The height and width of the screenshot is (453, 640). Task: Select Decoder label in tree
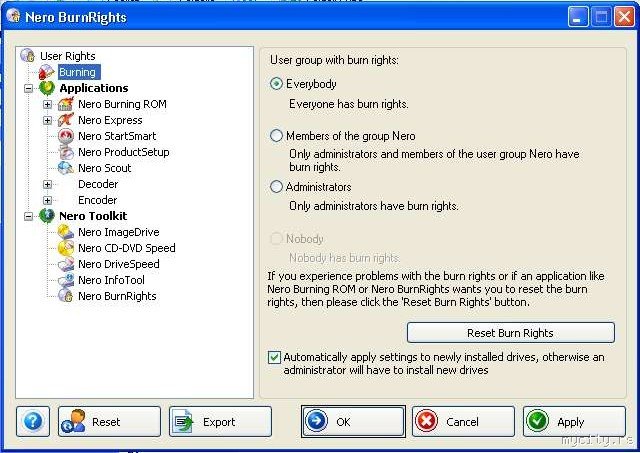98,184
